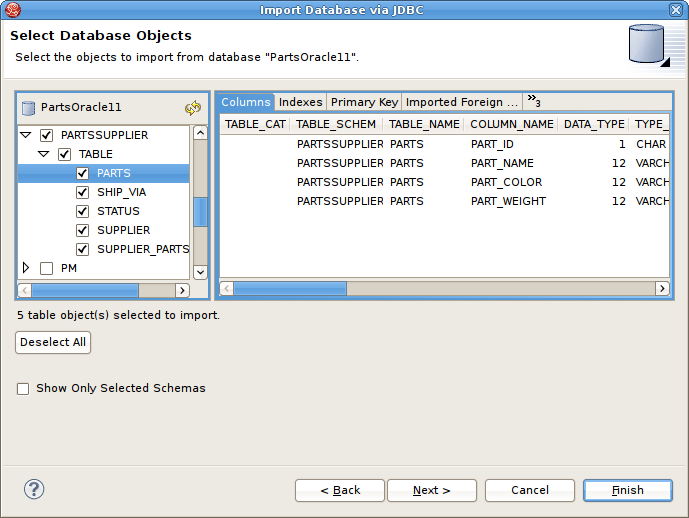
Task: Click the columns table horizontal scrollbar thumb
Action: 290,289
